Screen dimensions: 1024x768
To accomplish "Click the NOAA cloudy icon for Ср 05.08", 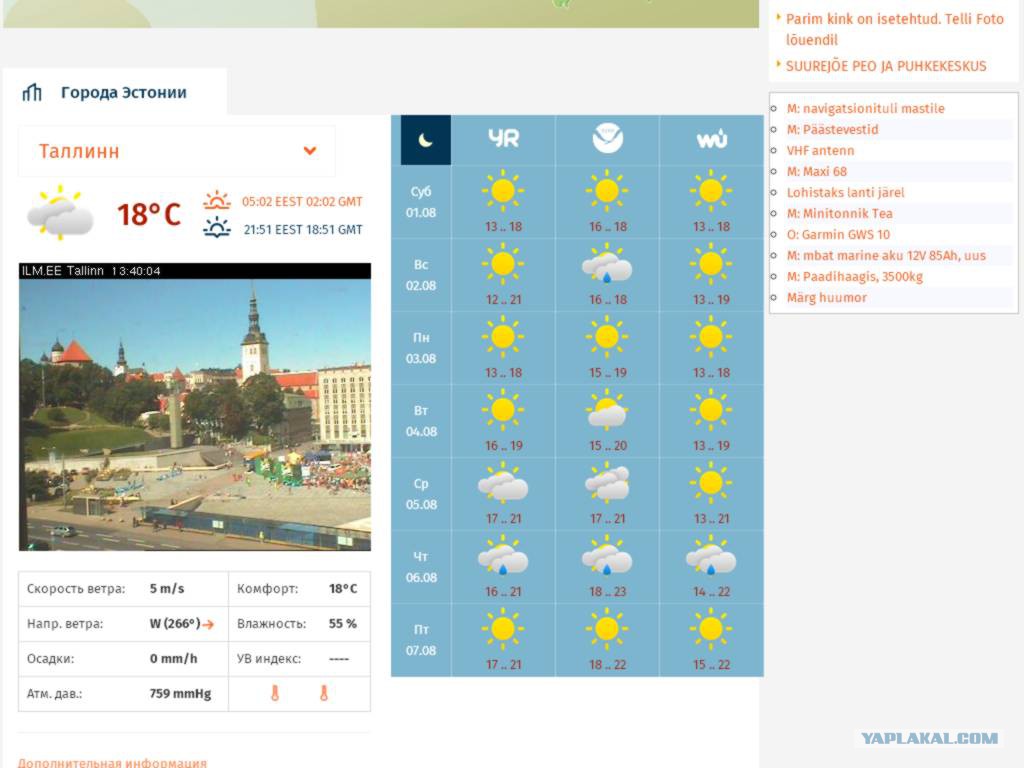I will coord(607,483).
